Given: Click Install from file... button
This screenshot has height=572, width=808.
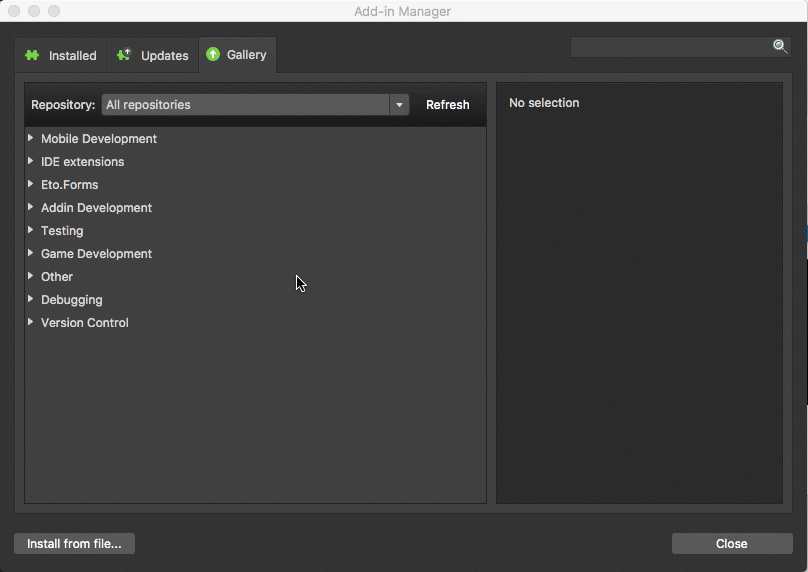Looking at the screenshot, I should pos(74,544).
